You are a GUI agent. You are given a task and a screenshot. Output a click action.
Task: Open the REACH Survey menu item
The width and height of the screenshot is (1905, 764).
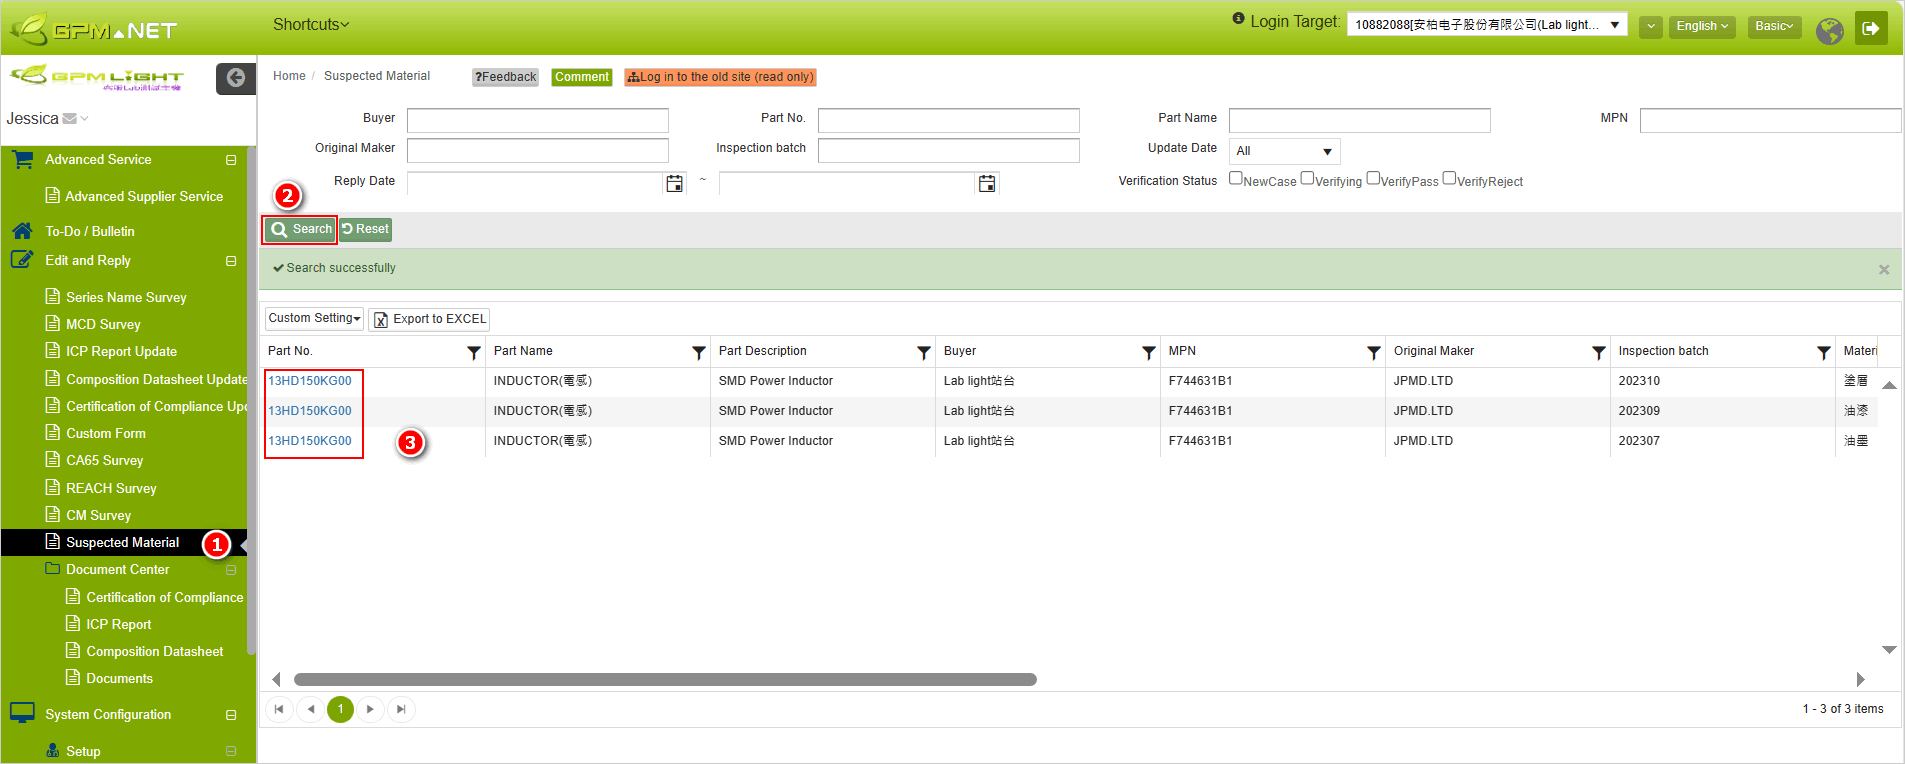[111, 488]
